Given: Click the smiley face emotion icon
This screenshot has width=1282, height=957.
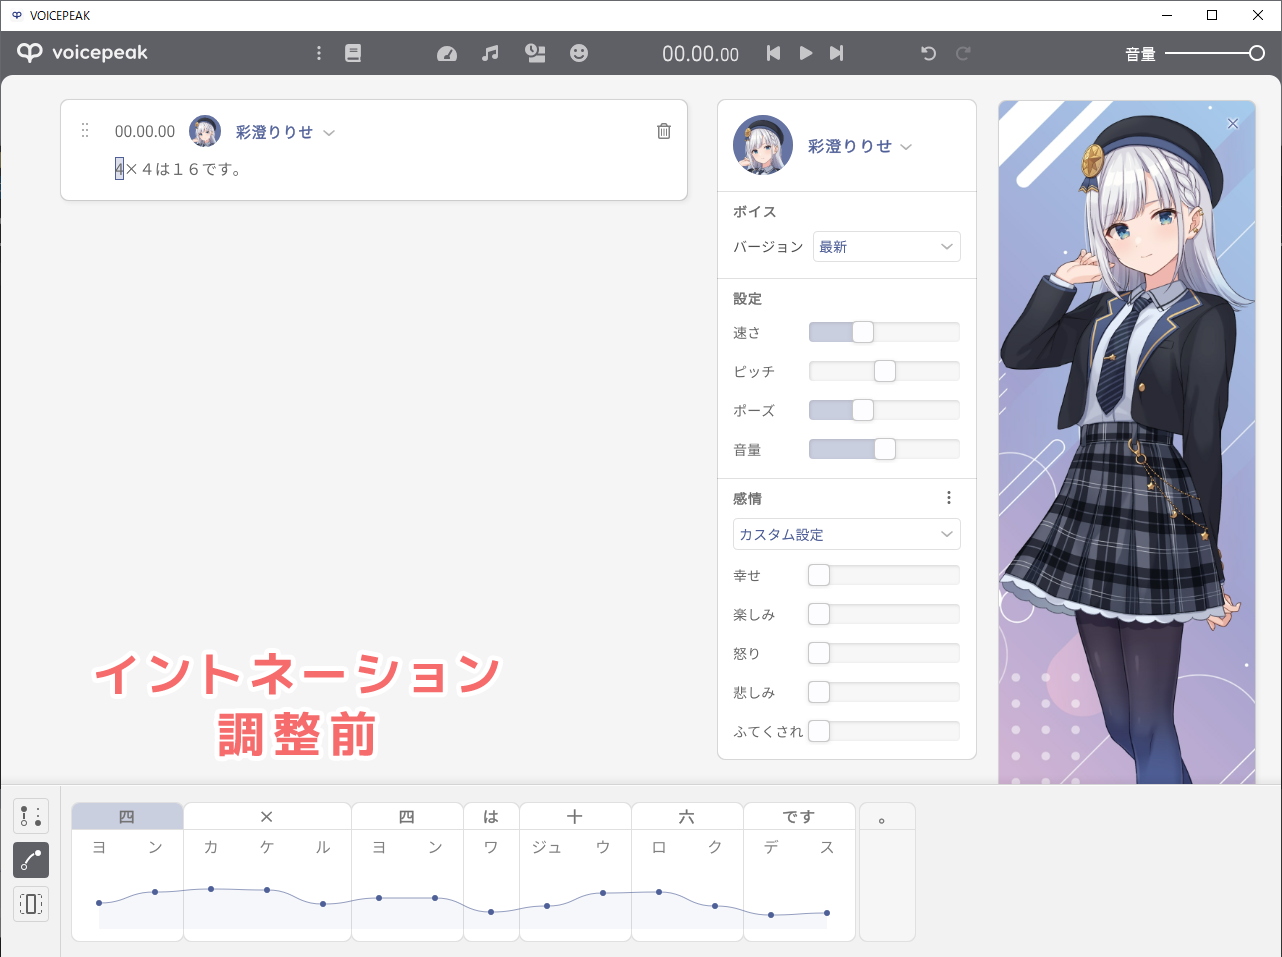Looking at the screenshot, I should [x=579, y=53].
